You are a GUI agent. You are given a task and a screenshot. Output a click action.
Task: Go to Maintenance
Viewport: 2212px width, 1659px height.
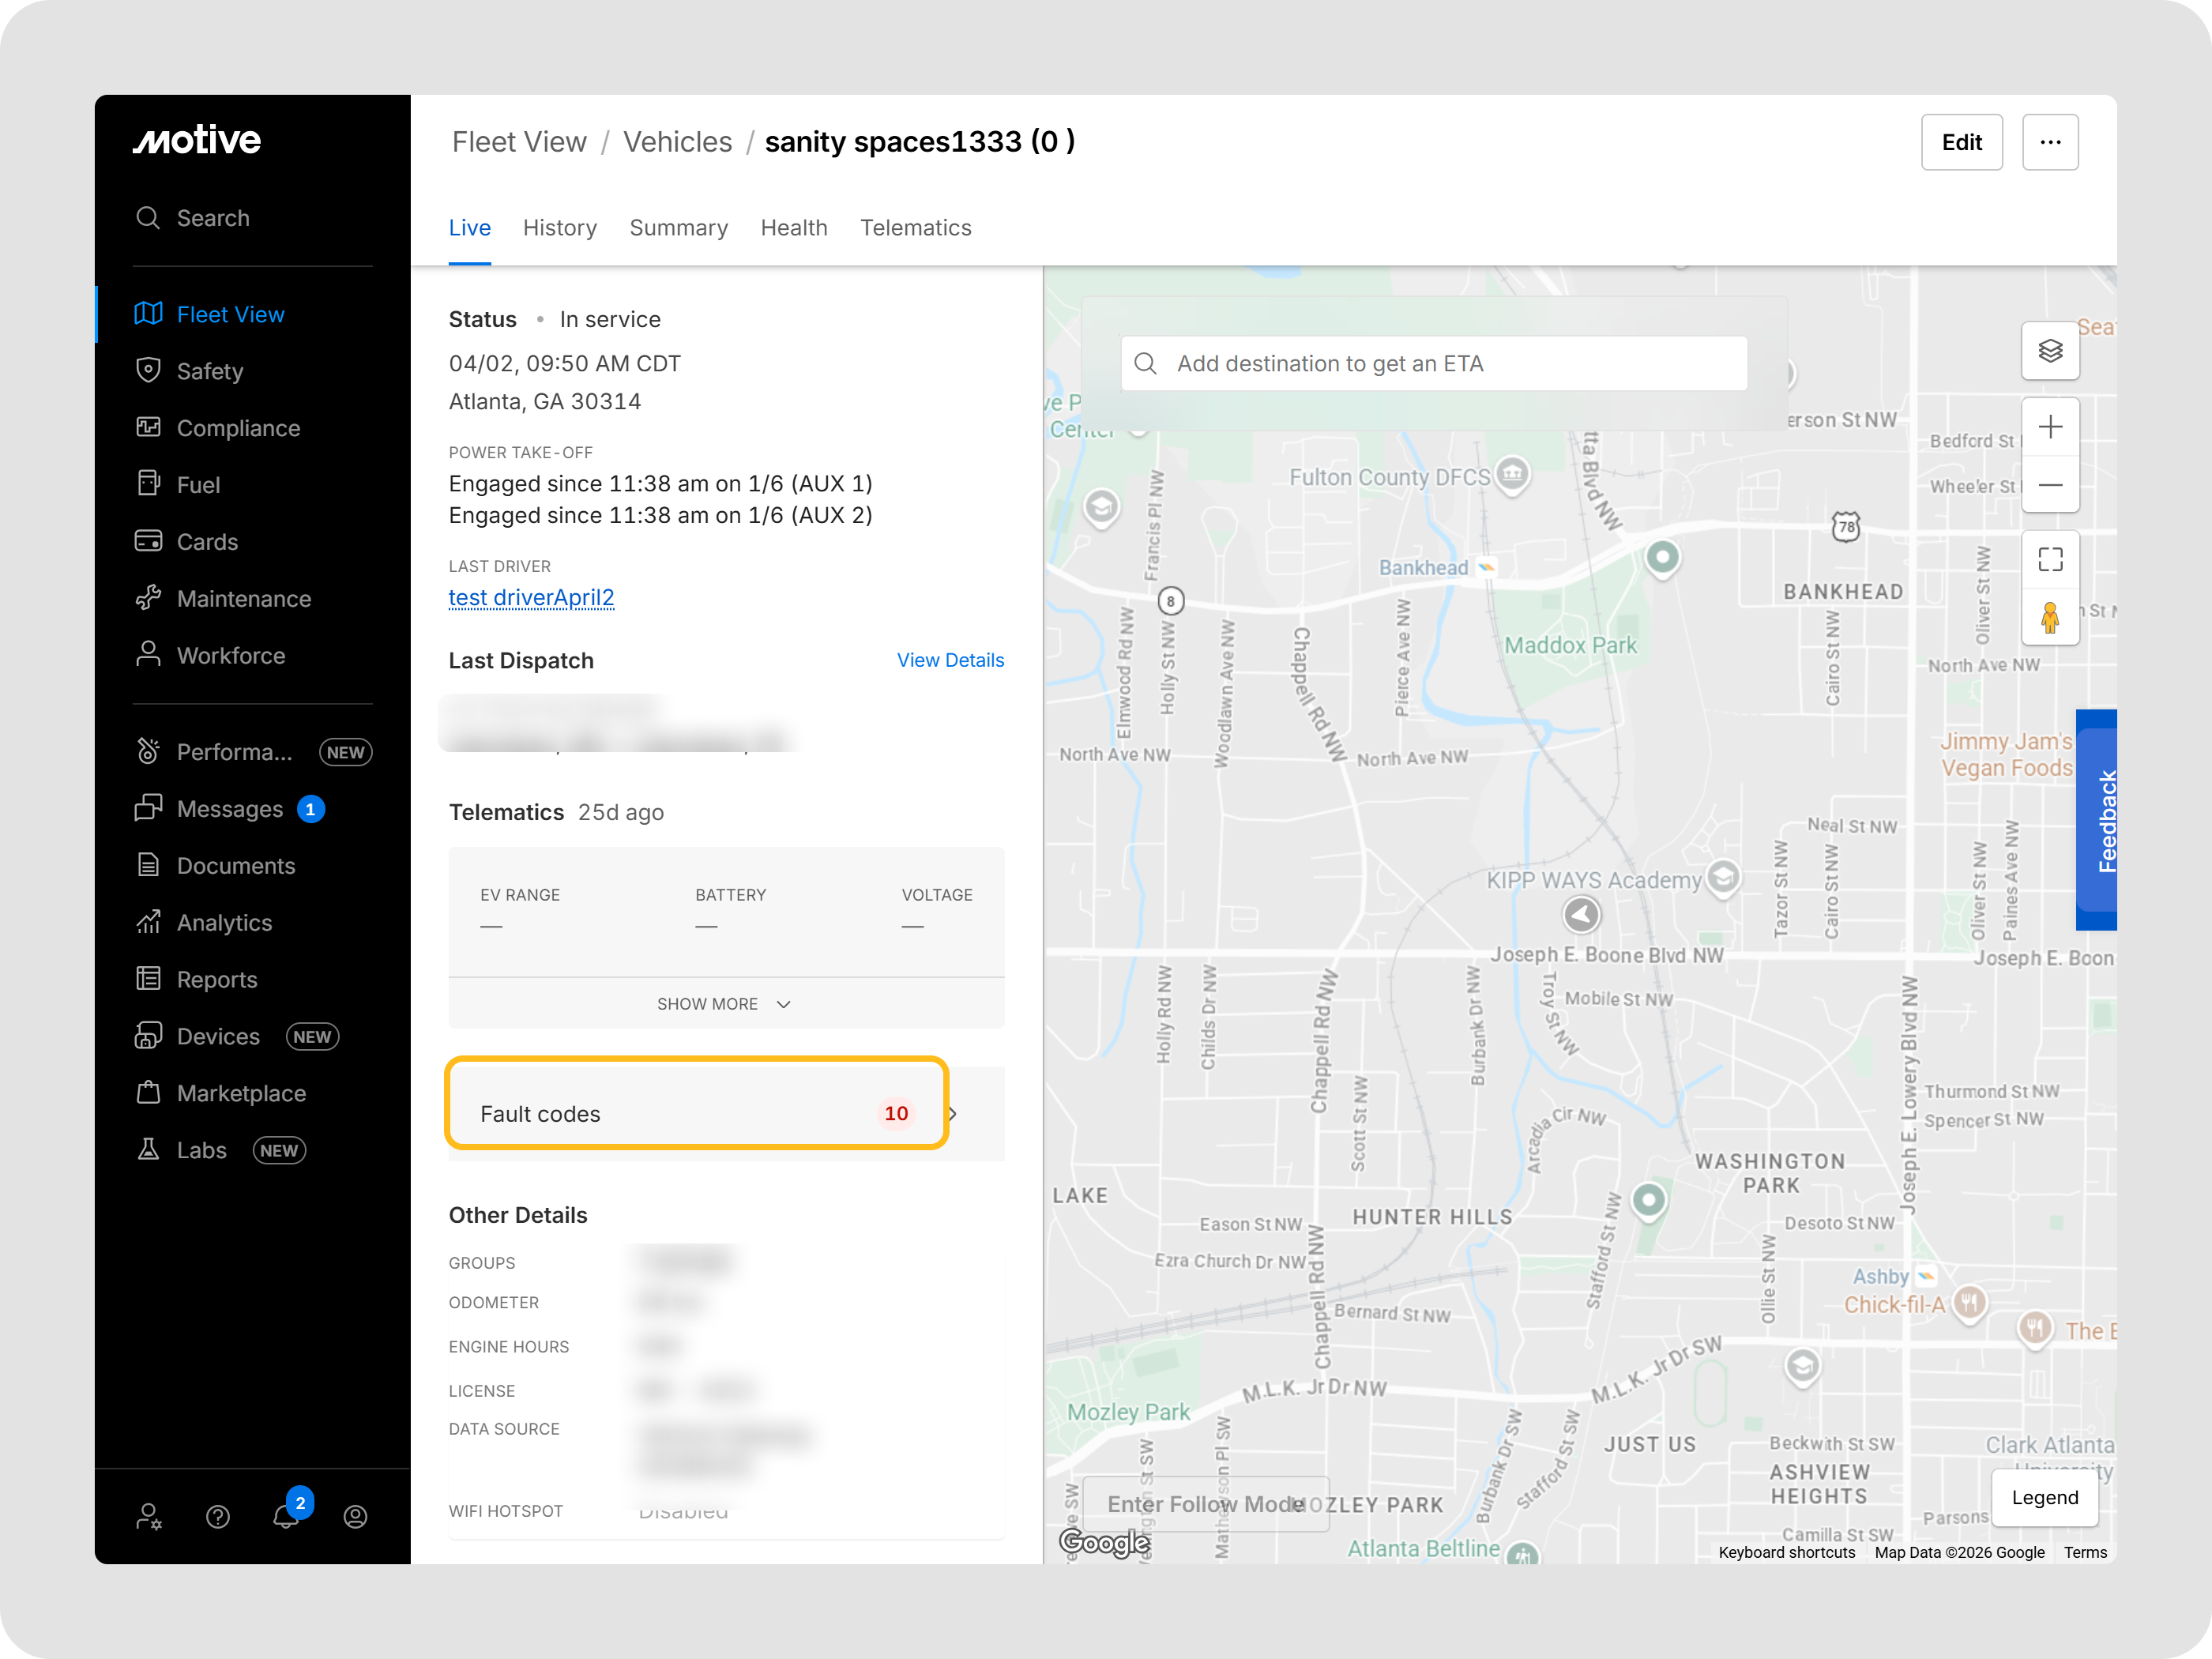click(x=223, y=599)
